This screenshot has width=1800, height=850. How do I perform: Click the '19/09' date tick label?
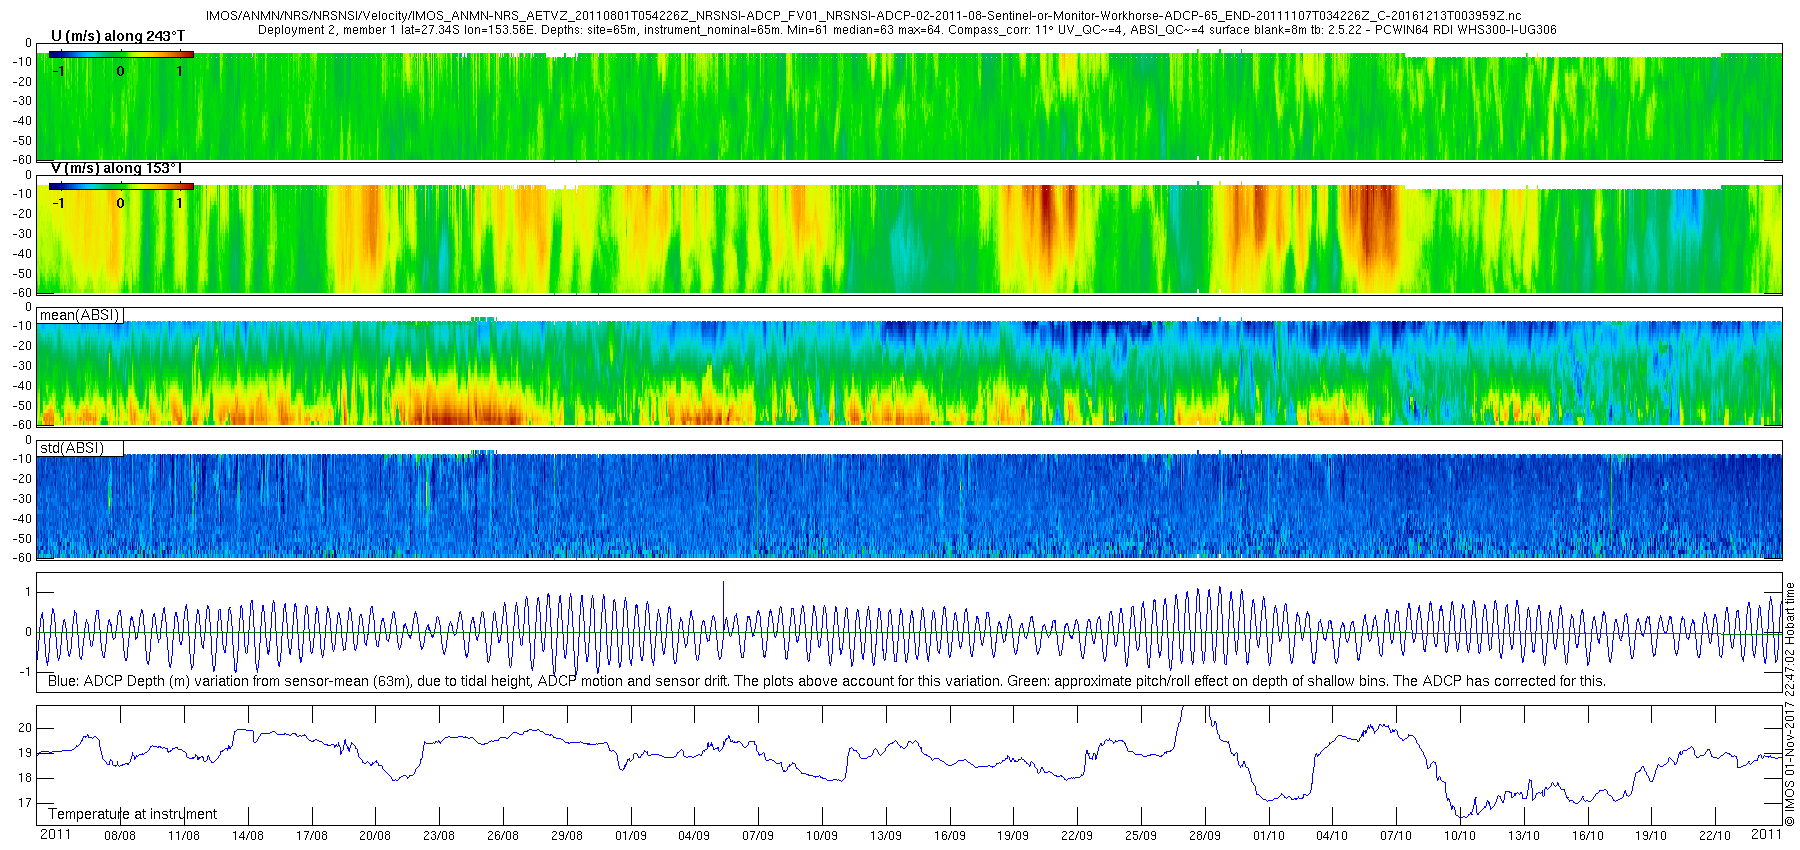(1013, 836)
